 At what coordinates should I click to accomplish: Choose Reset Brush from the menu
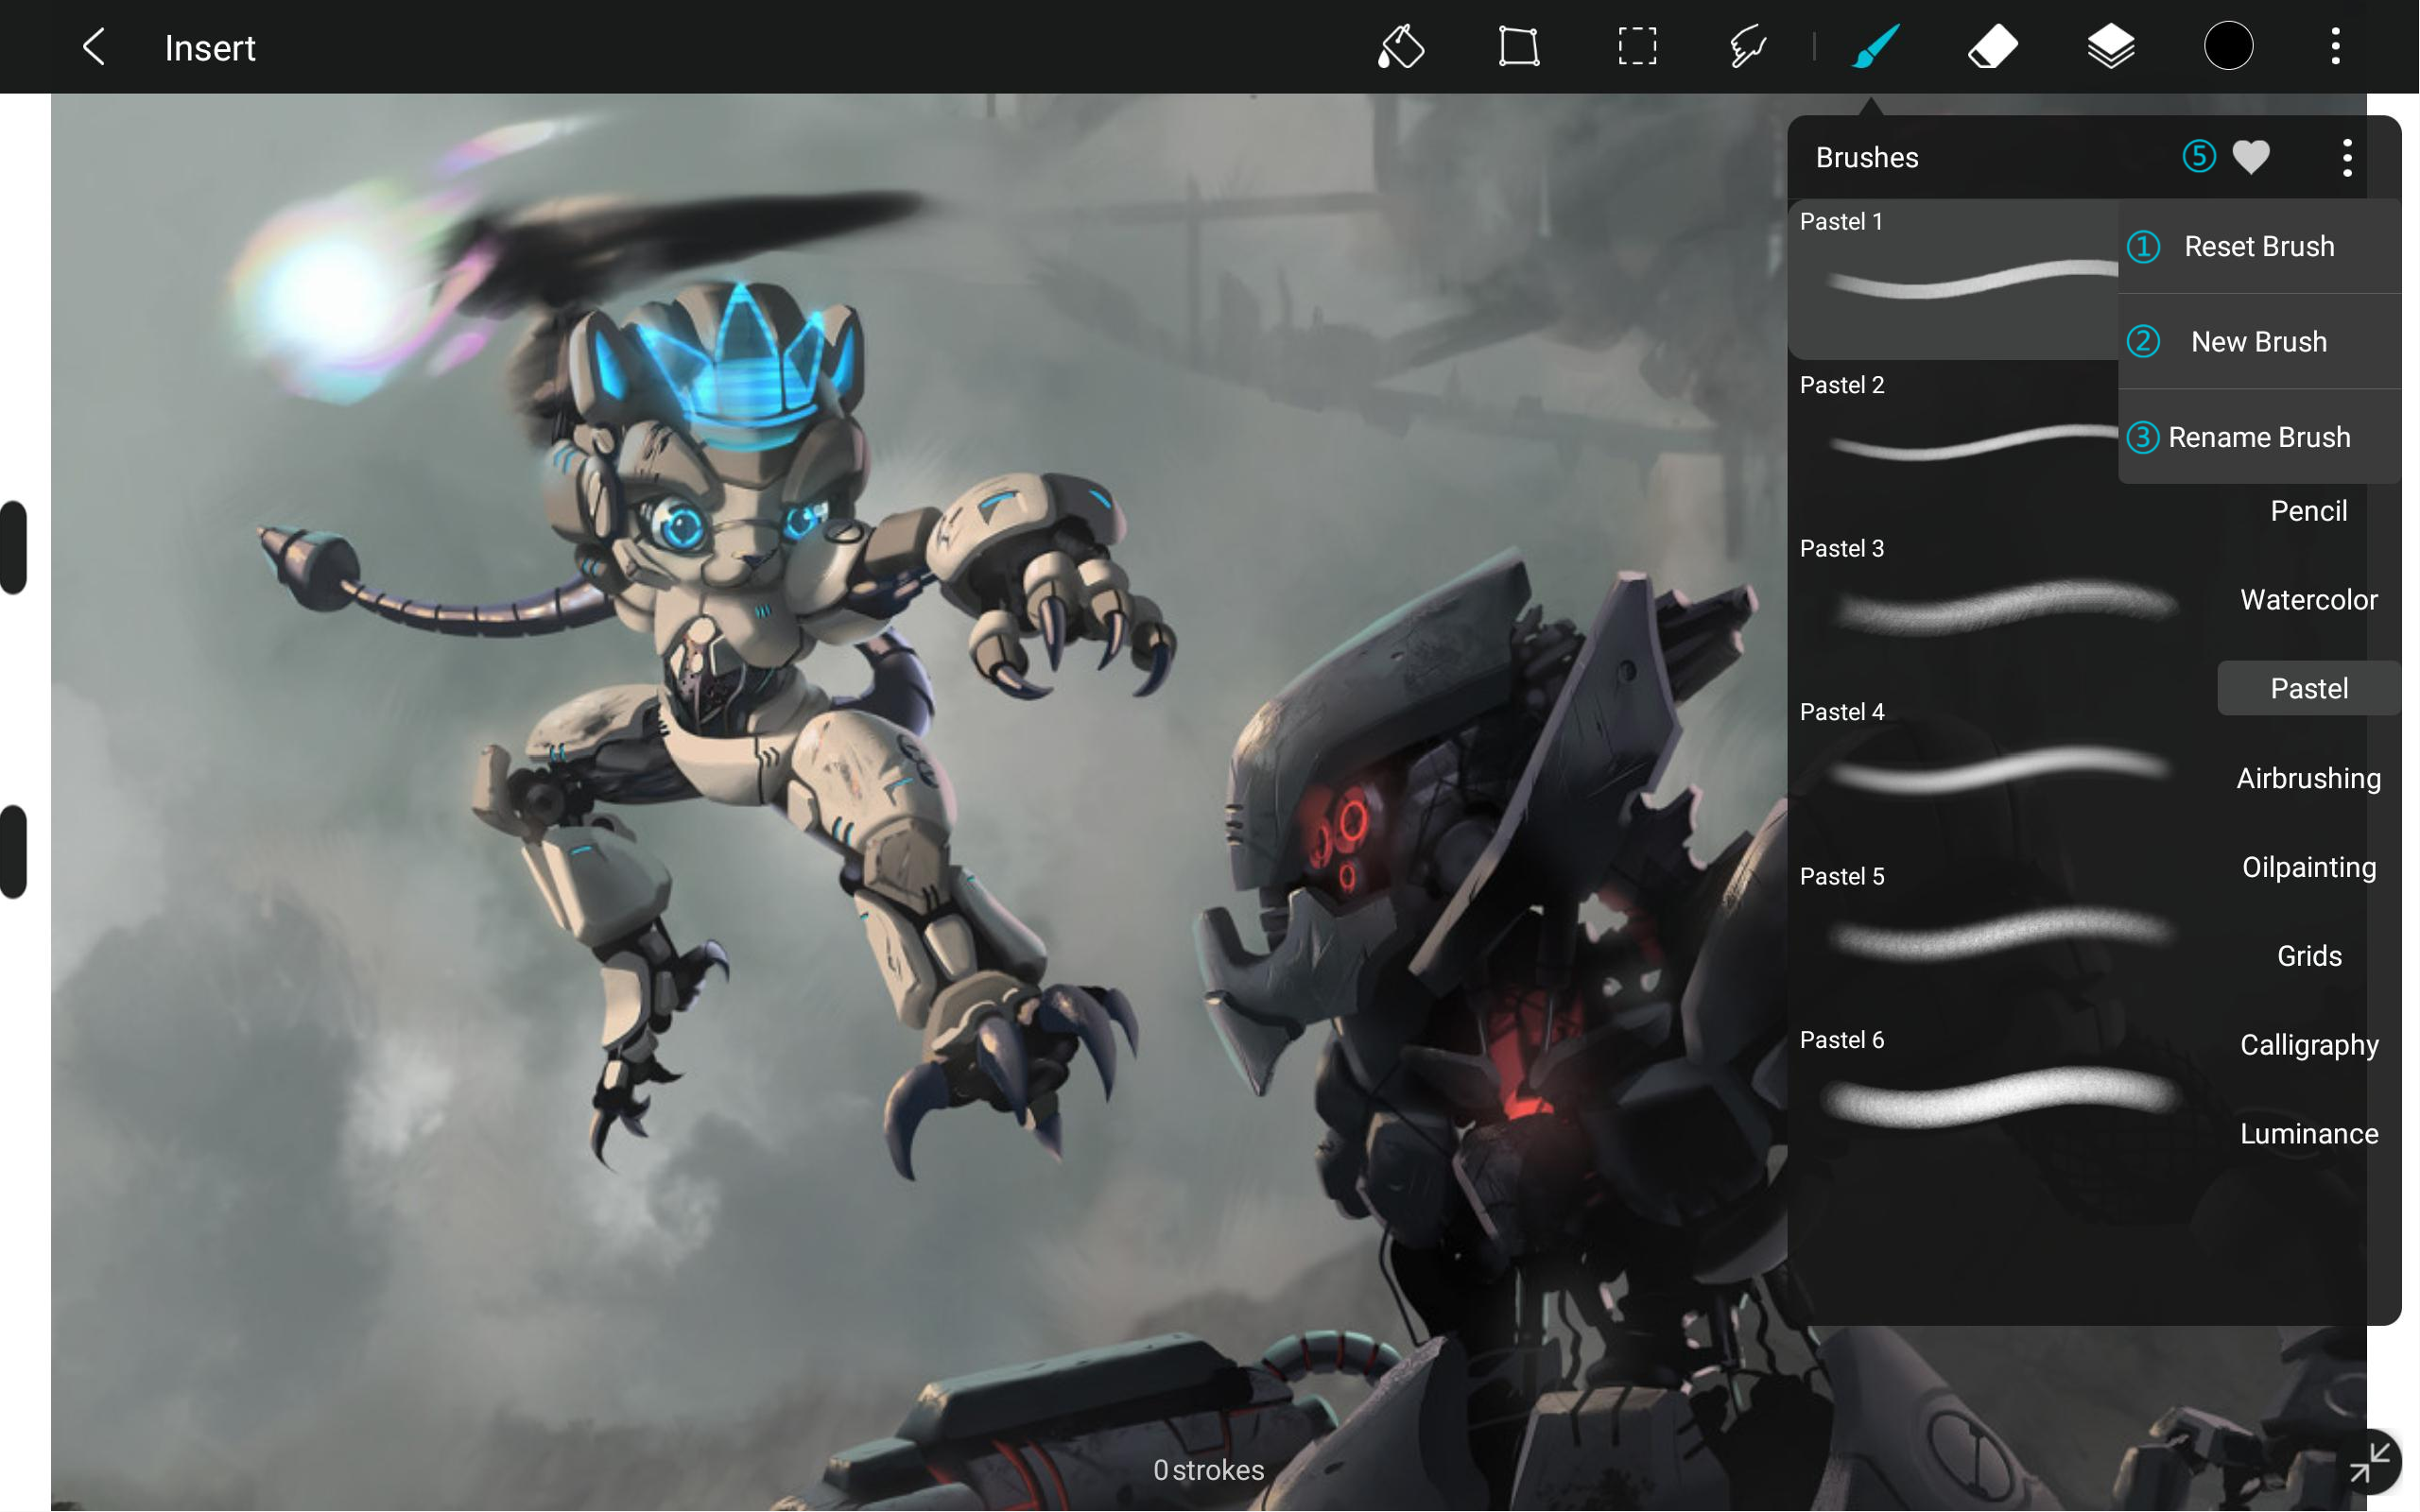pos(2258,246)
